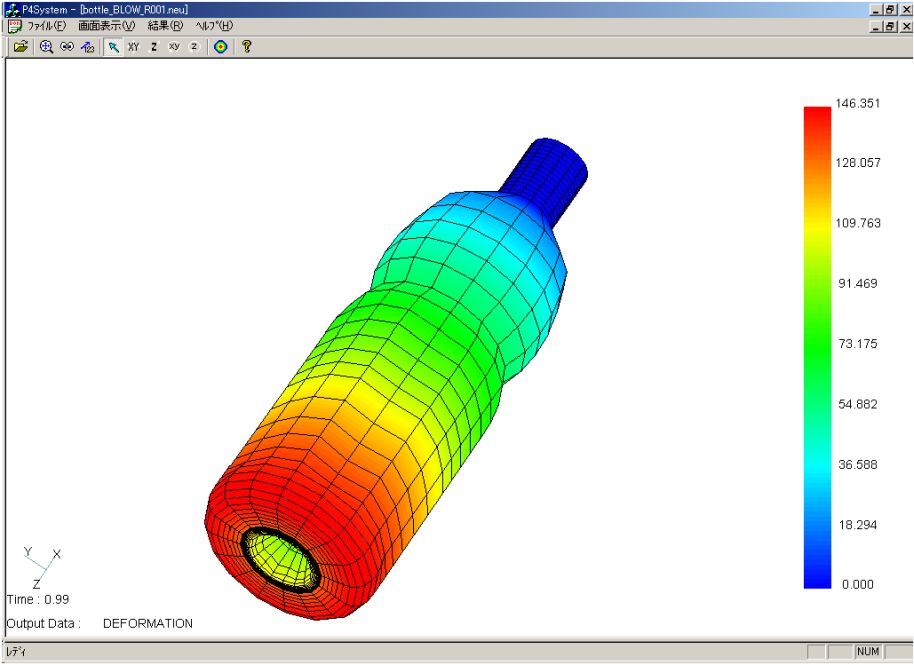Click the document icon beside the ファイル menu
Image resolution: width=914 pixels, height=665 pixels.
coord(15,26)
